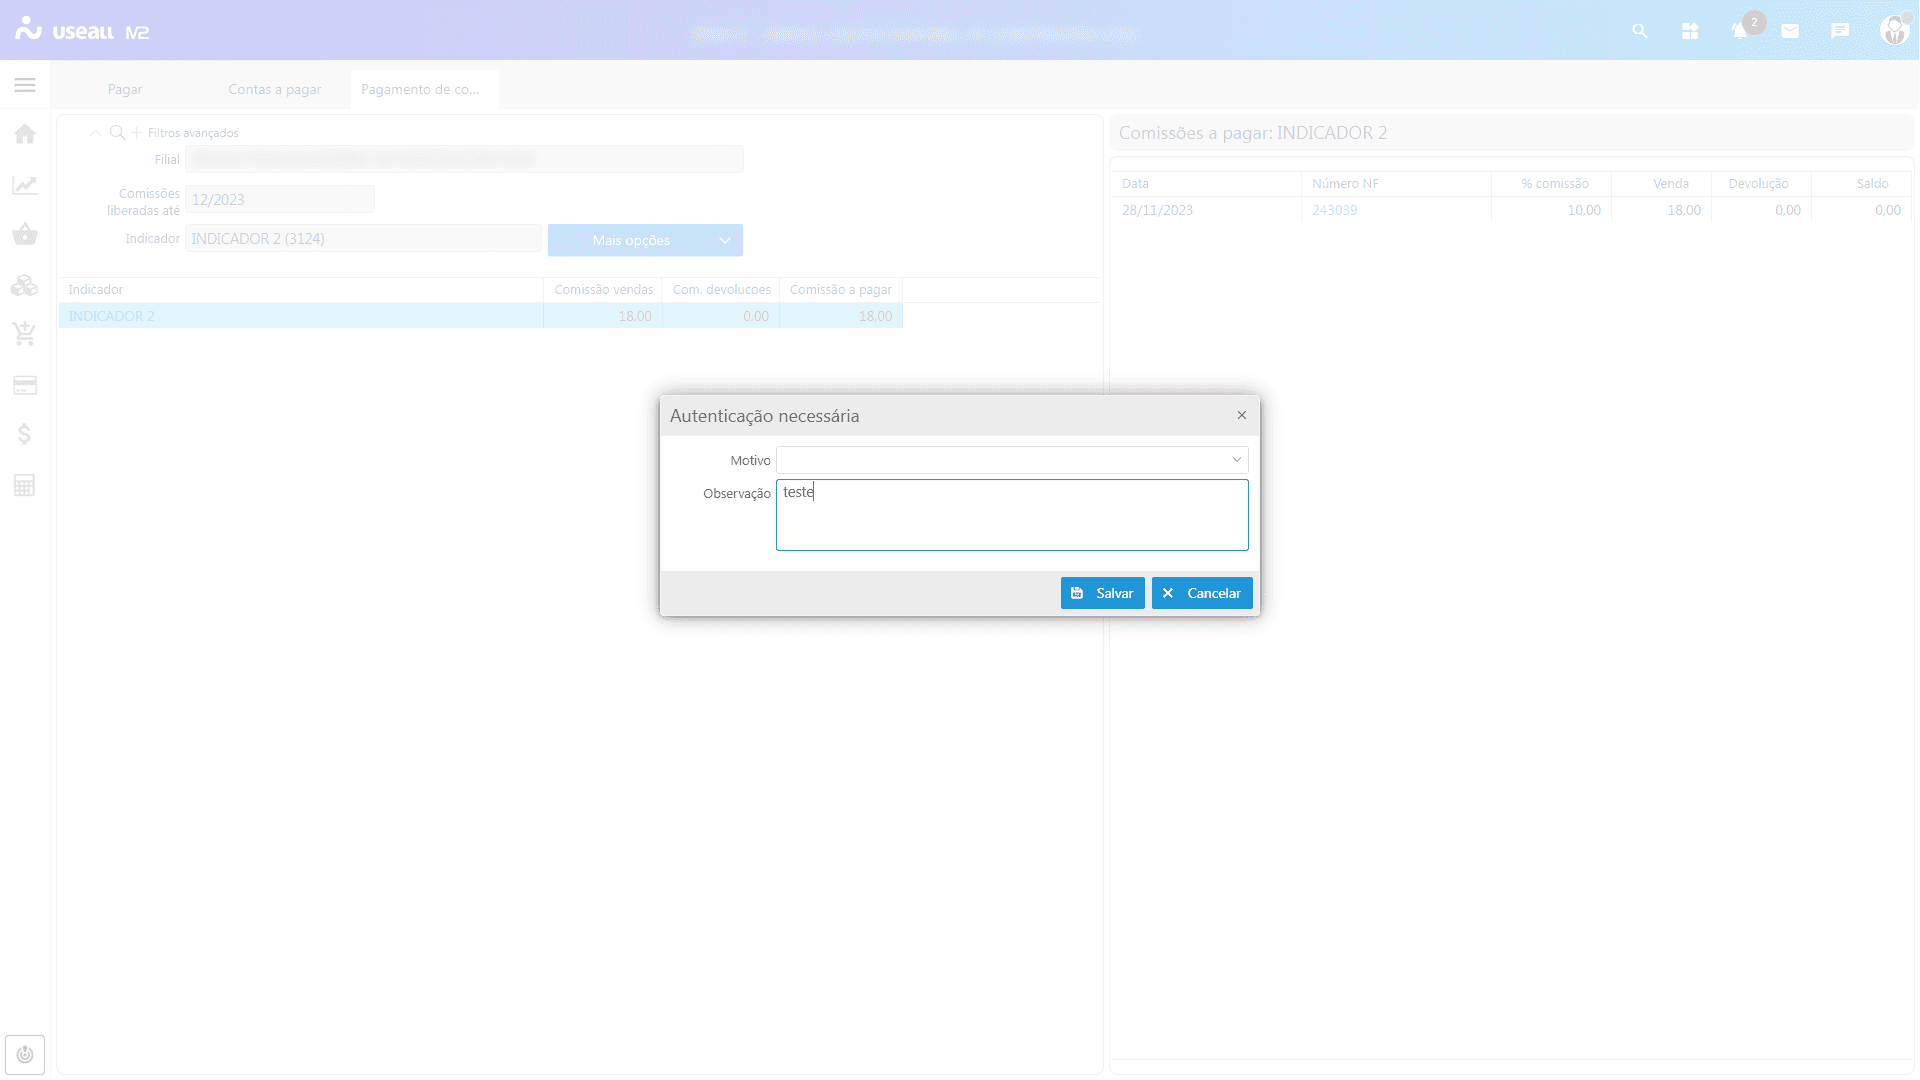
Task: Click the Indicador column header
Action: (301, 289)
